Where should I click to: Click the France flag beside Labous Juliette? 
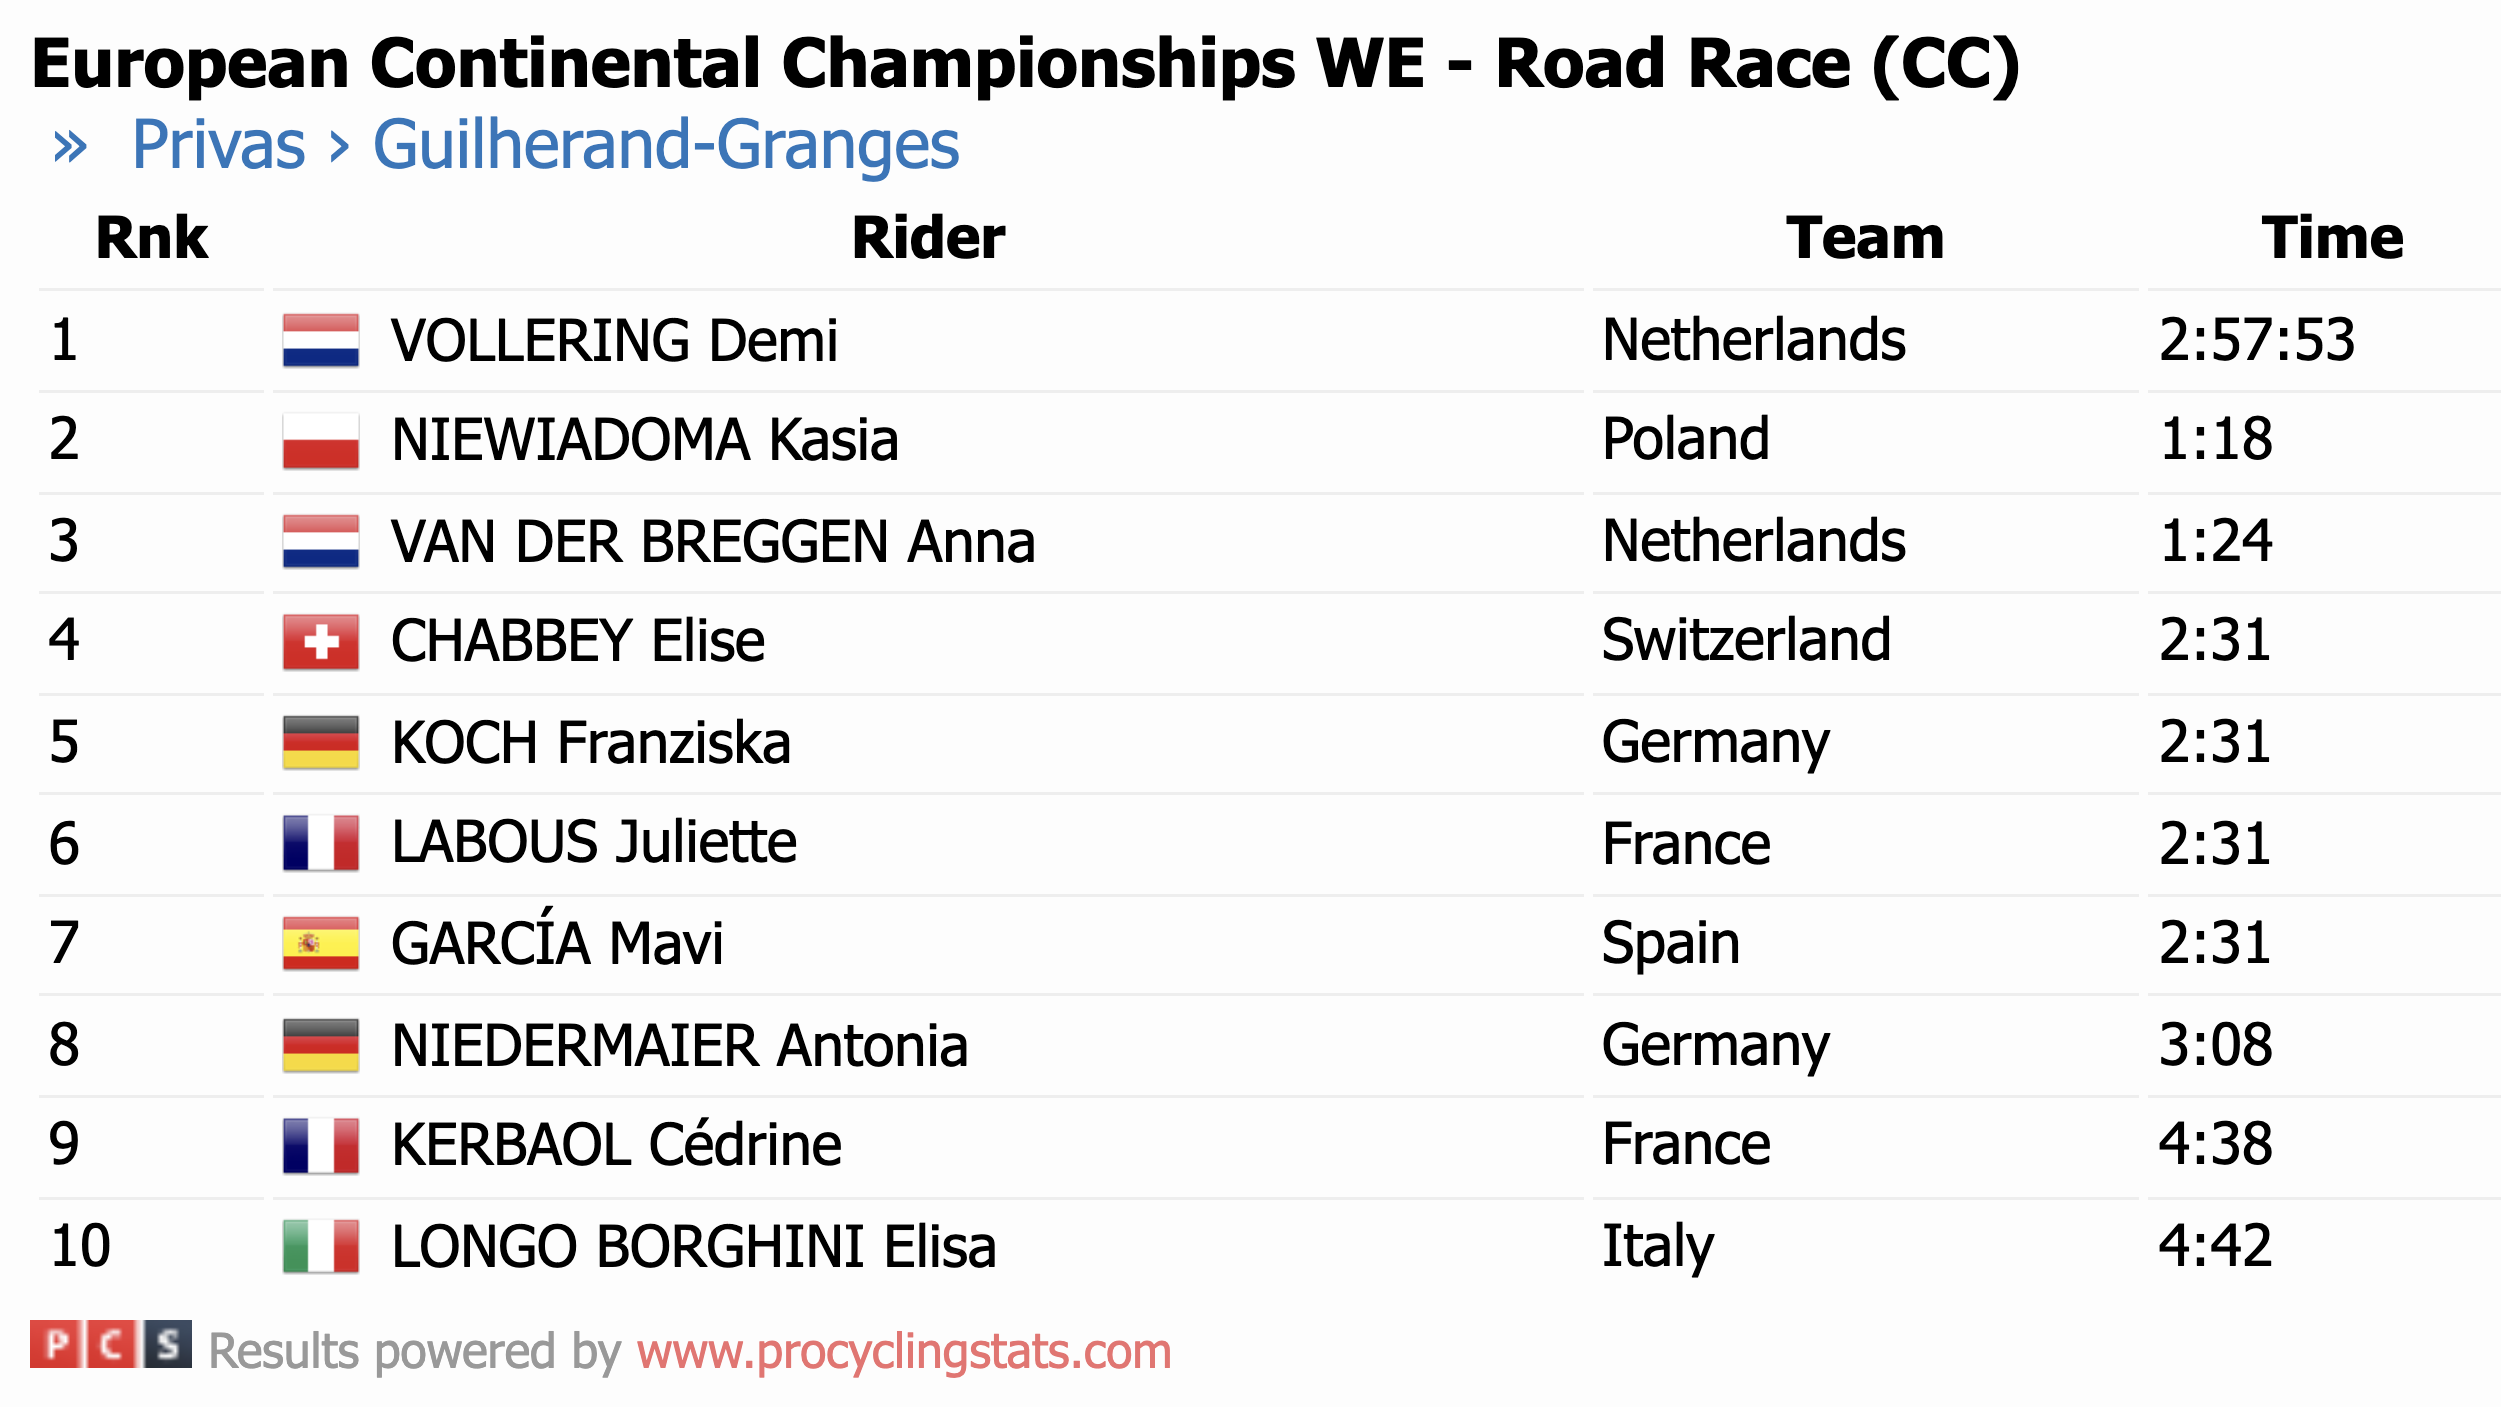click(320, 843)
